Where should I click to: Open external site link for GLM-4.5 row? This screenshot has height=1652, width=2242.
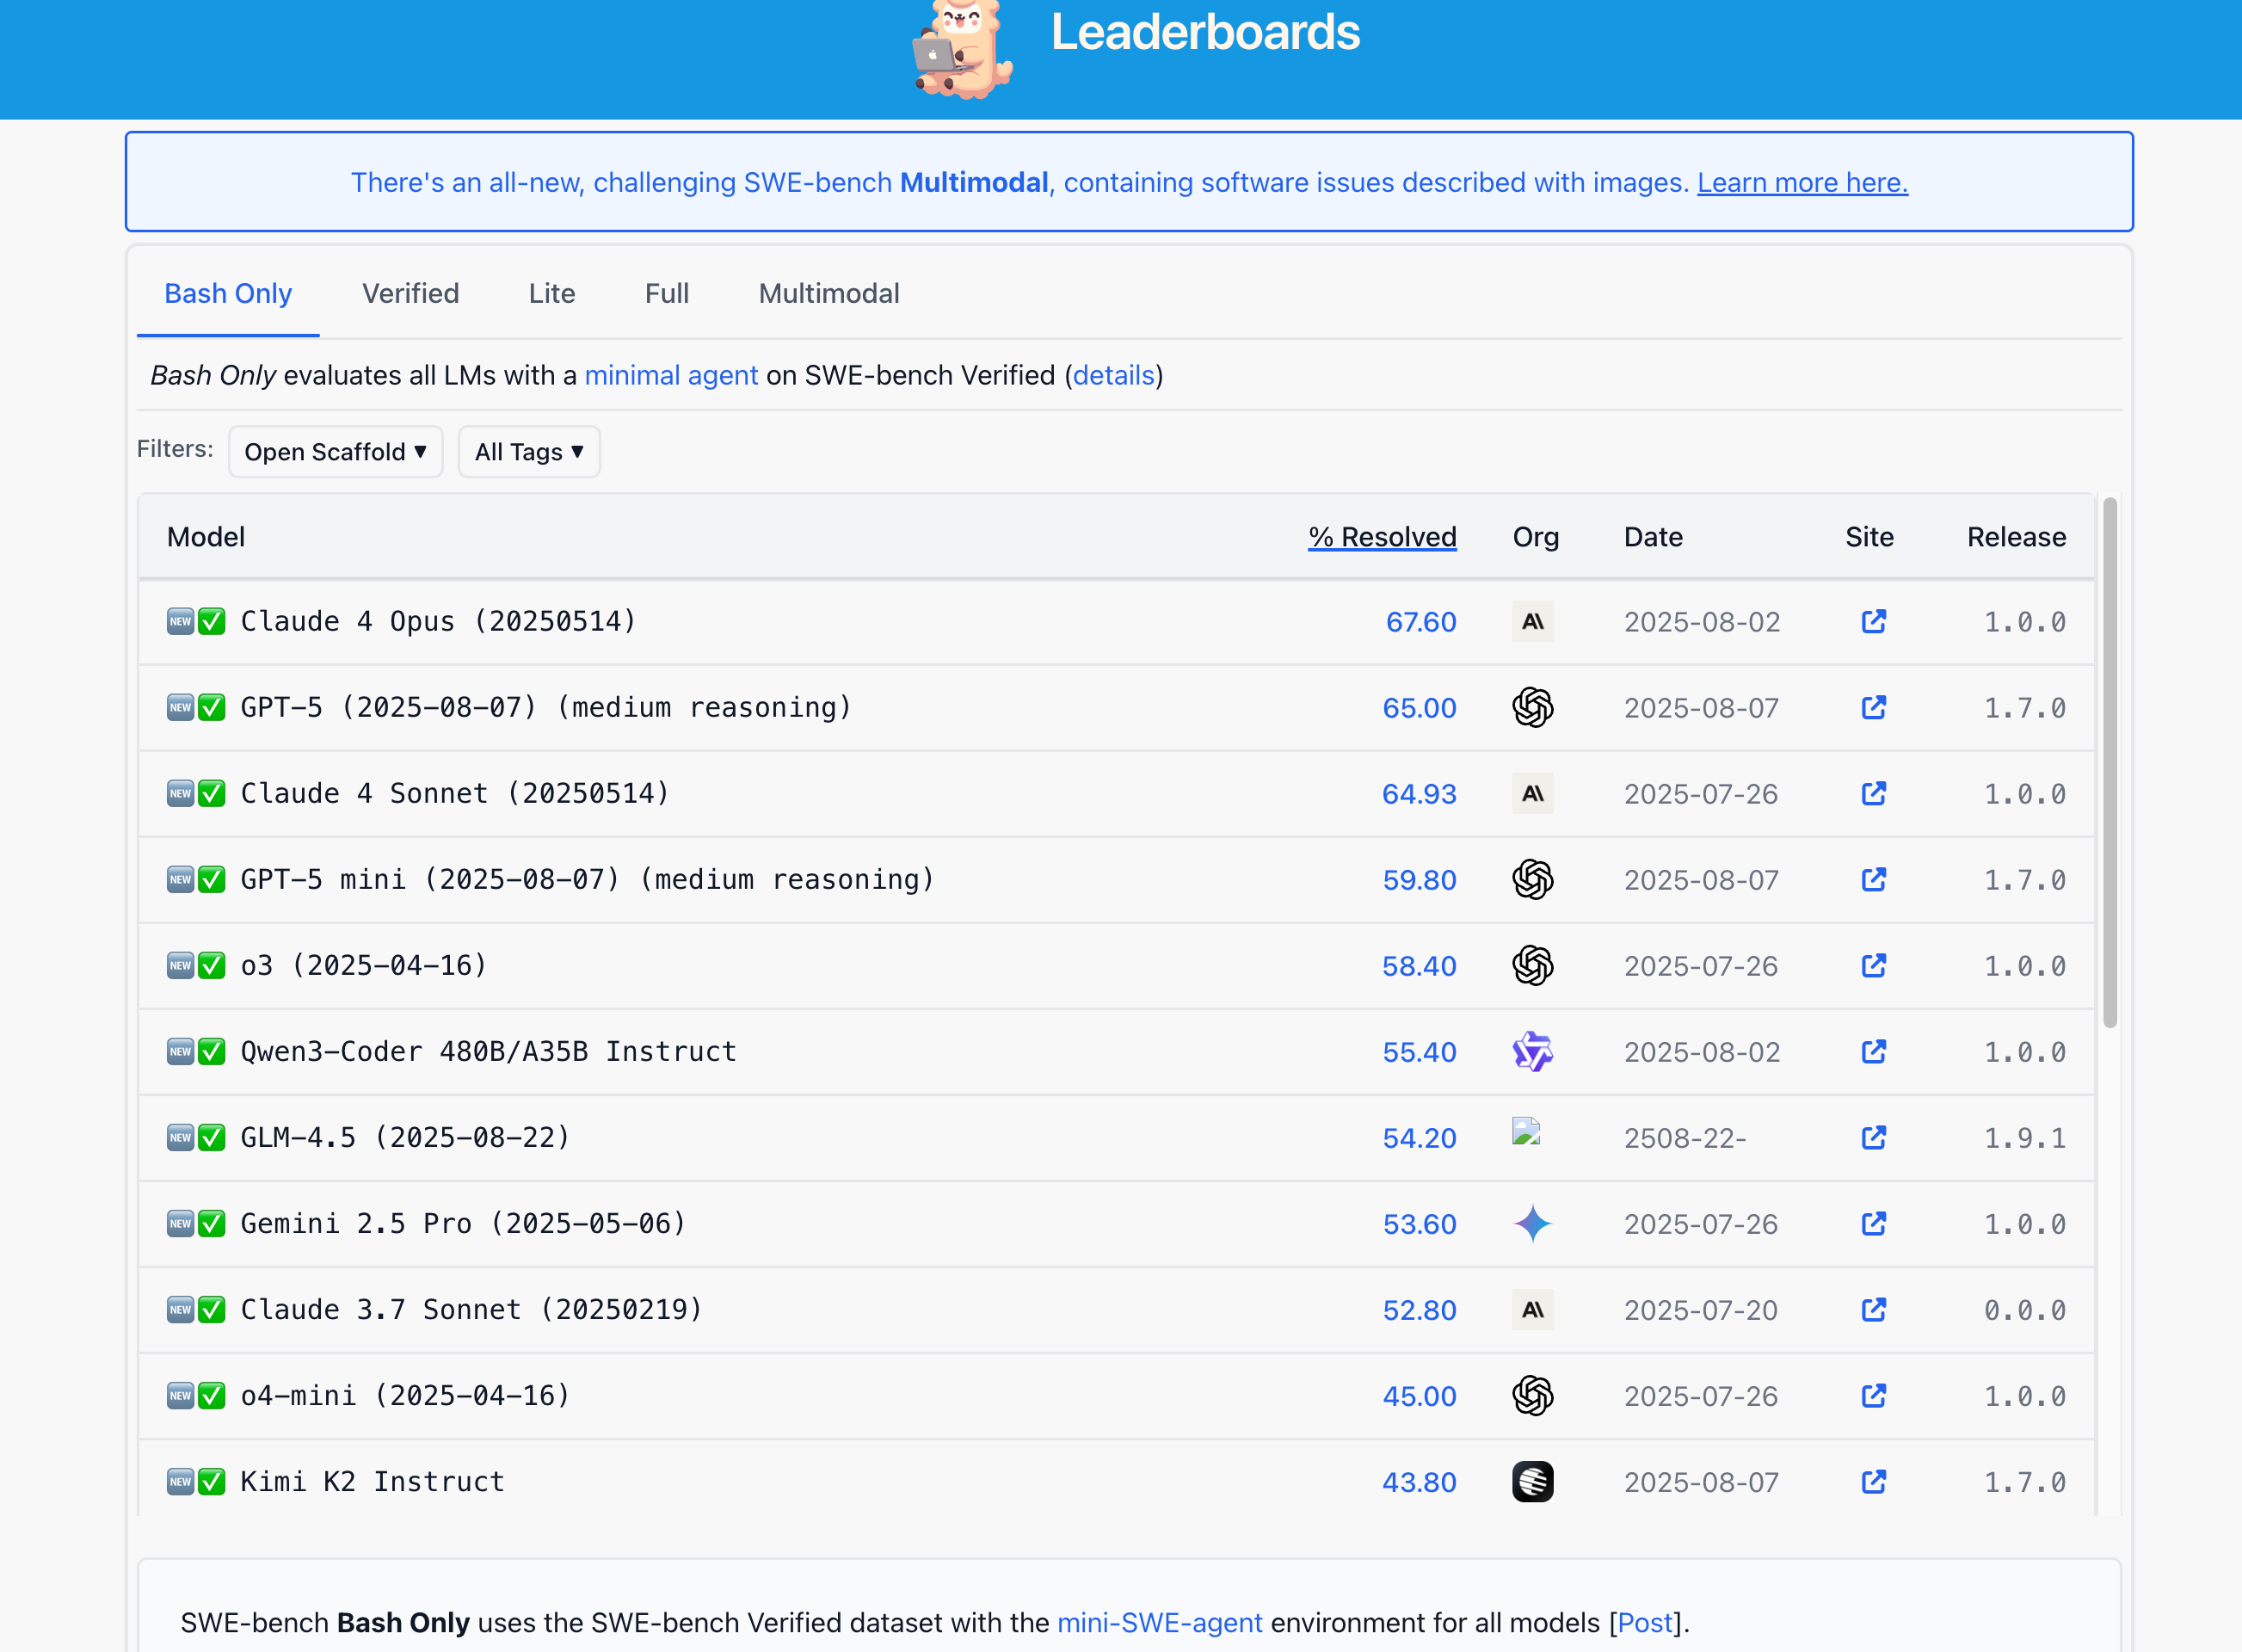(1873, 1138)
